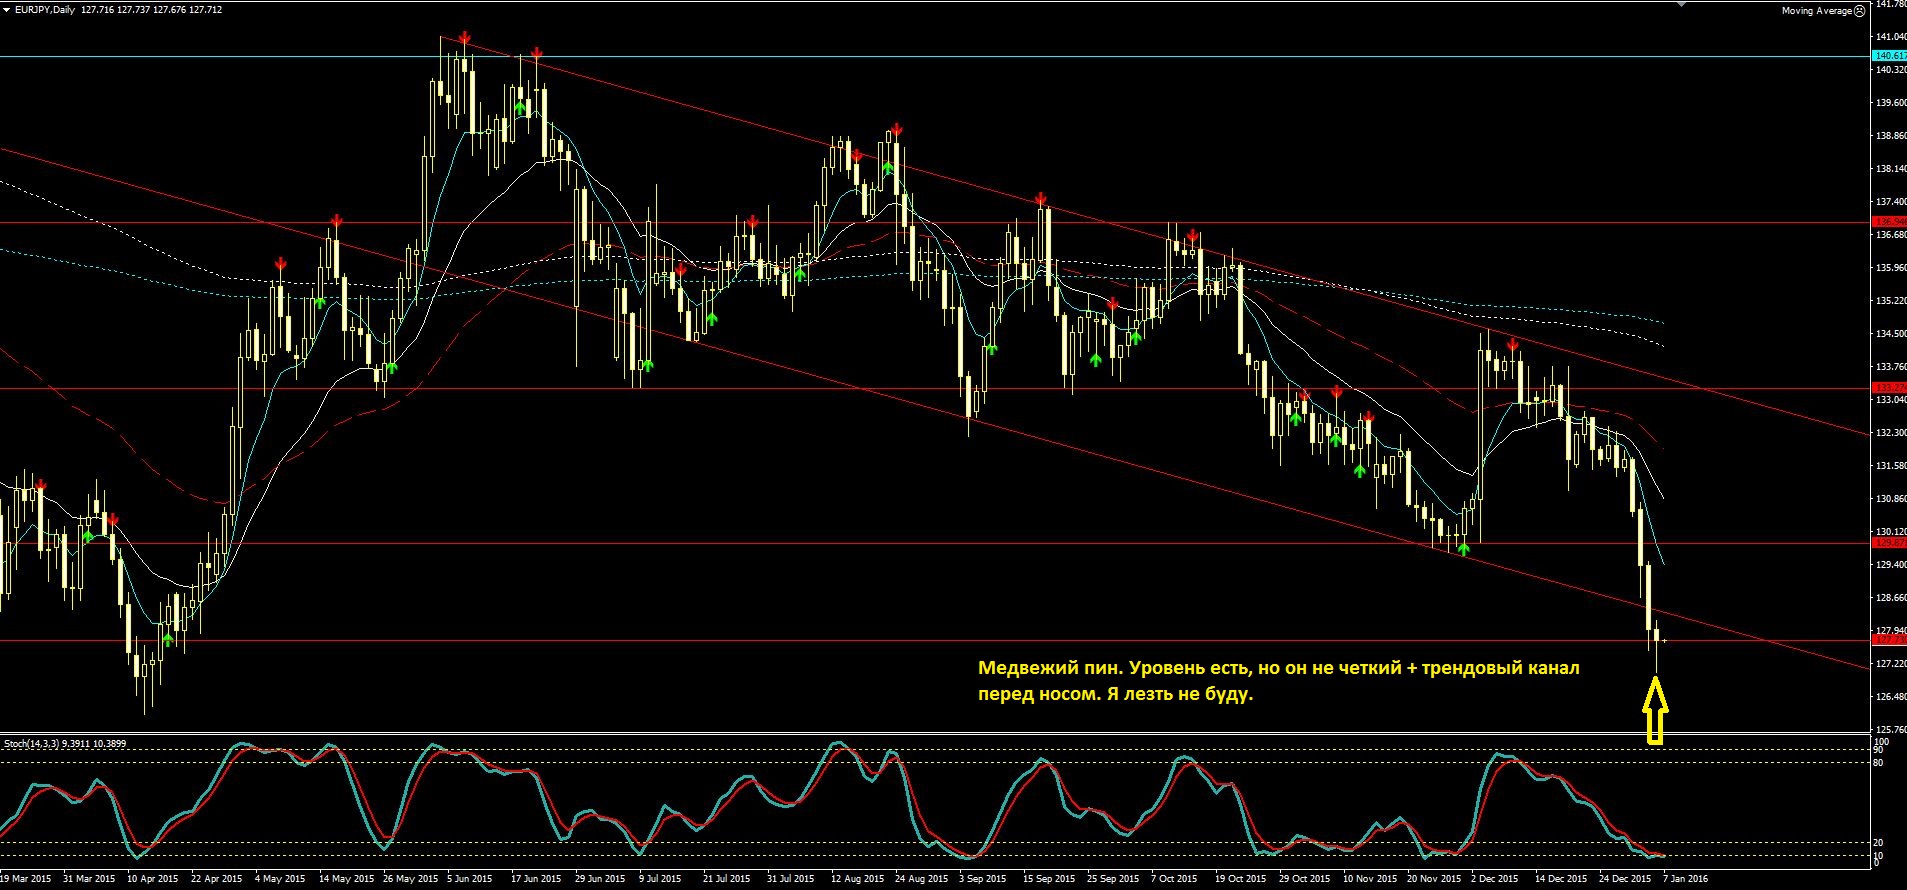Click the 127.220 price on the scale
The height and width of the screenshot is (890, 1907).
(1890, 664)
